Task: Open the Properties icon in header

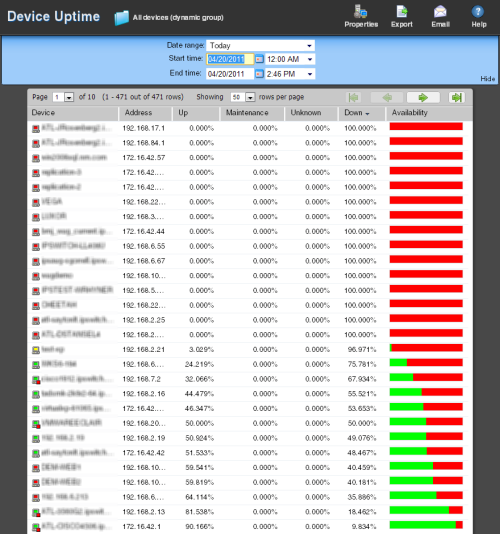Action: tap(360, 12)
